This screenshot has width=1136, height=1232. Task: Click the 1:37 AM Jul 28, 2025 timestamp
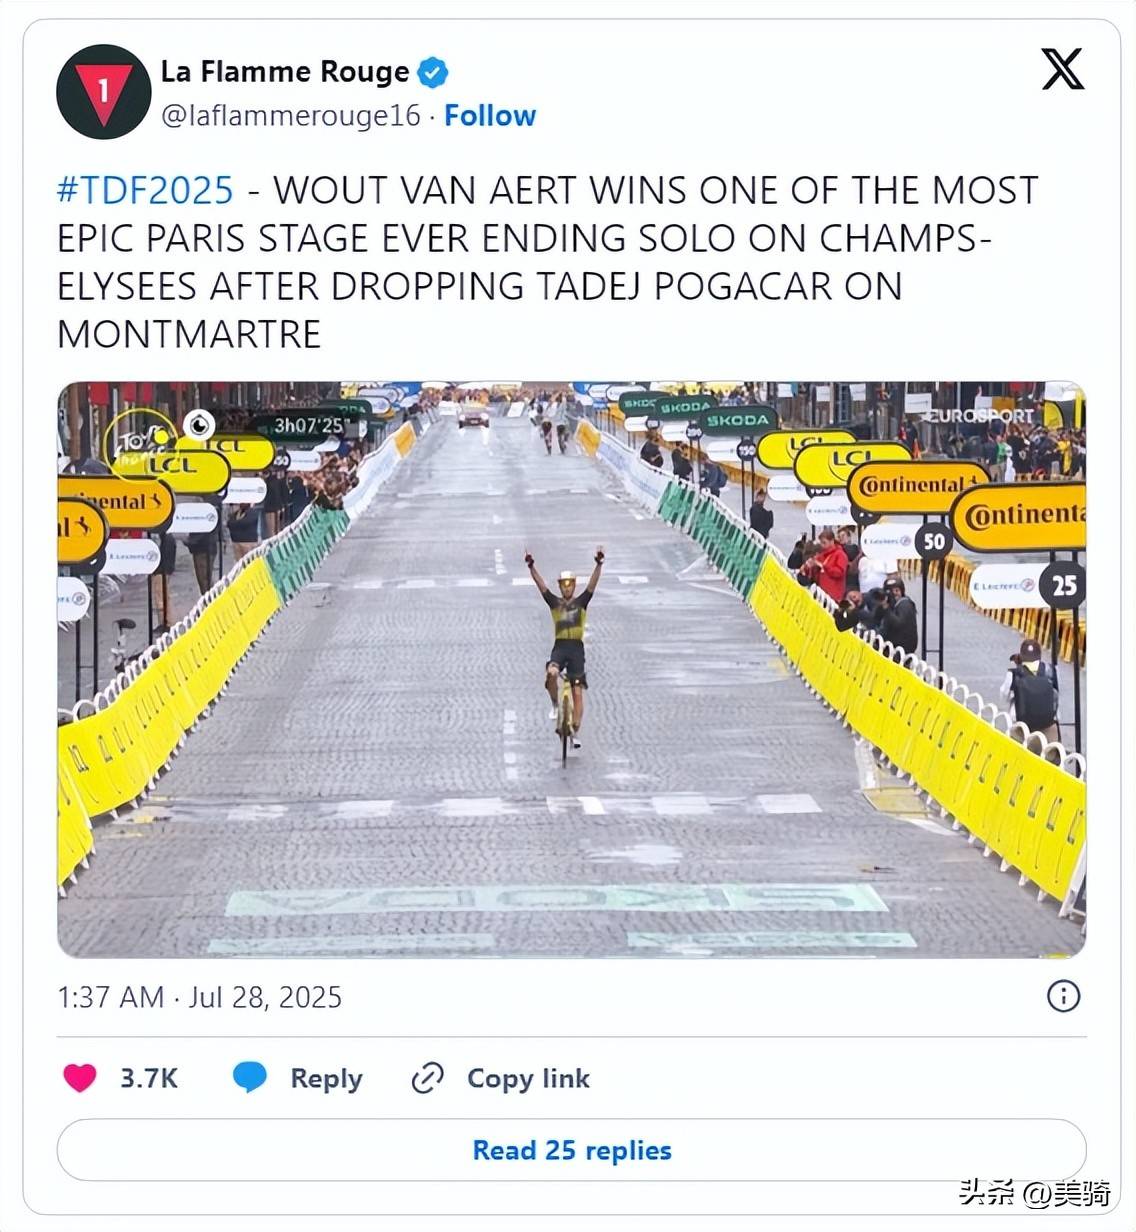point(199,997)
